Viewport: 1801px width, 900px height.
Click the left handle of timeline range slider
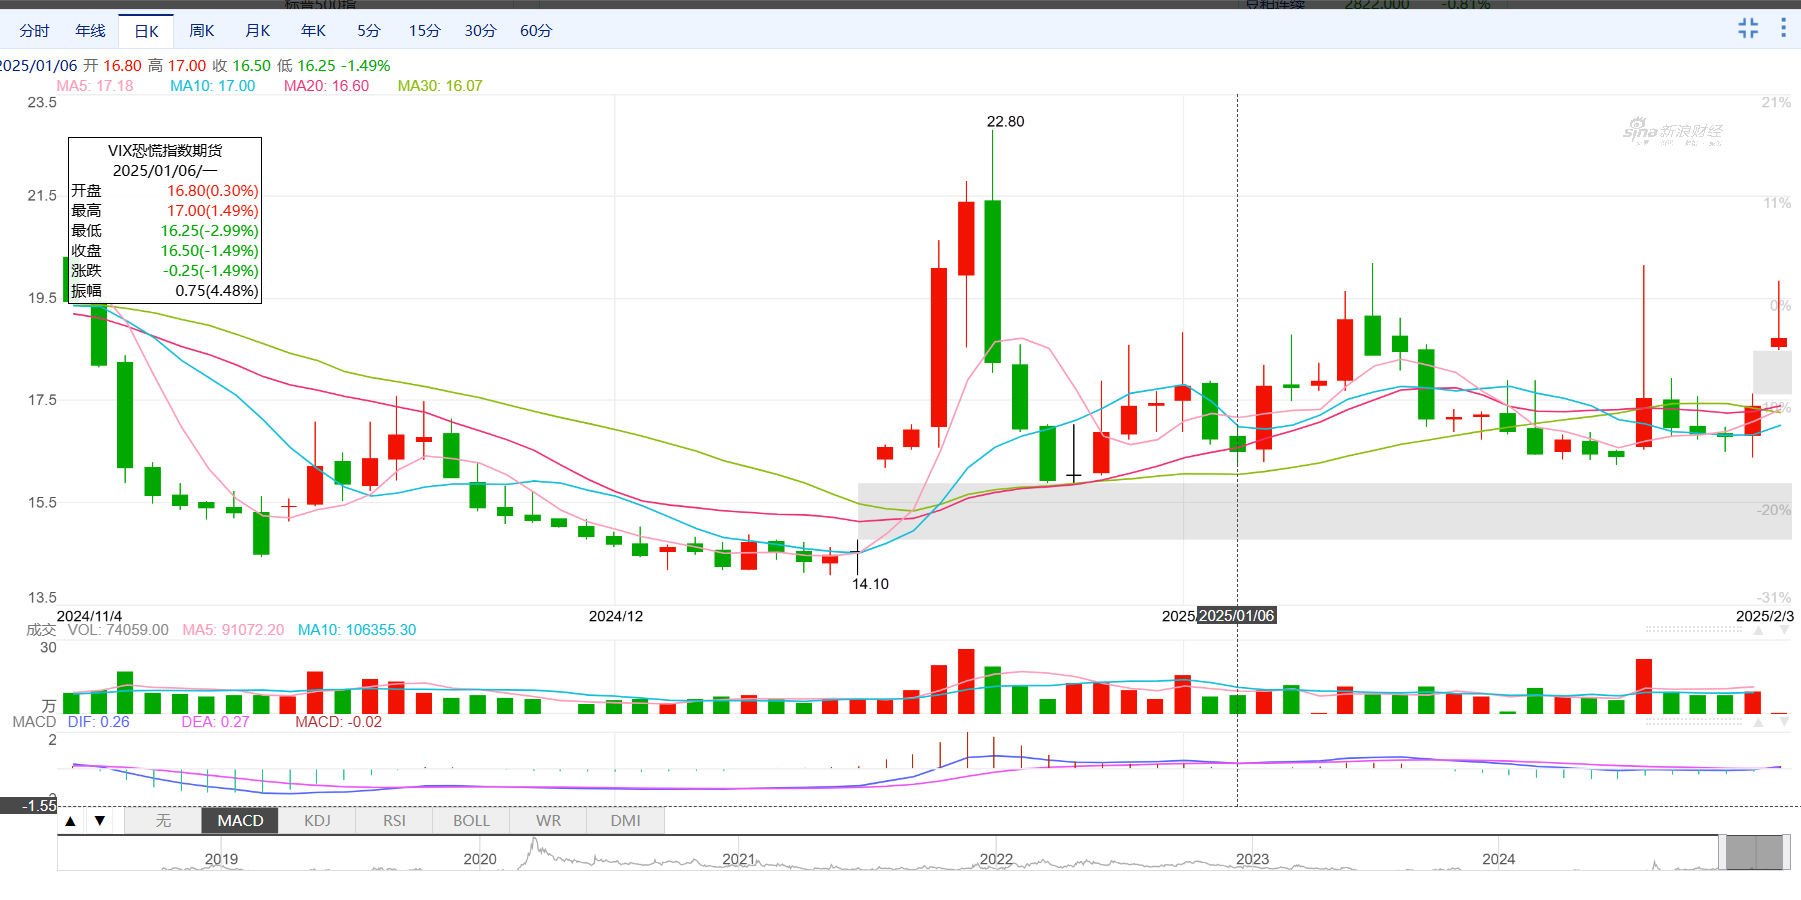point(1722,853)
